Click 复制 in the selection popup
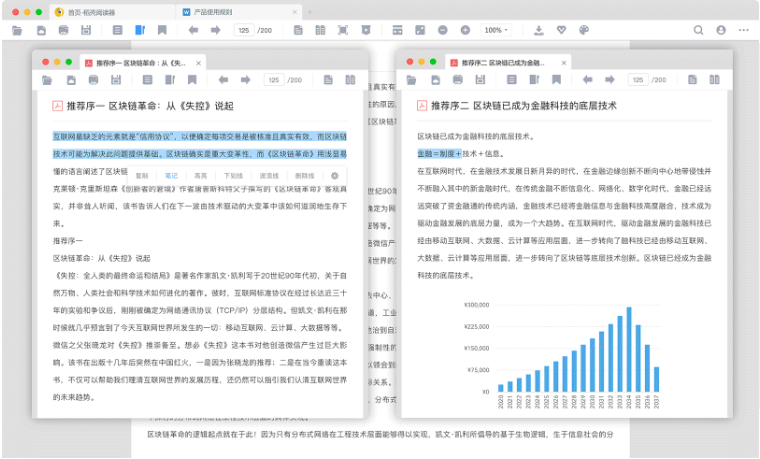 click(142, 175)
